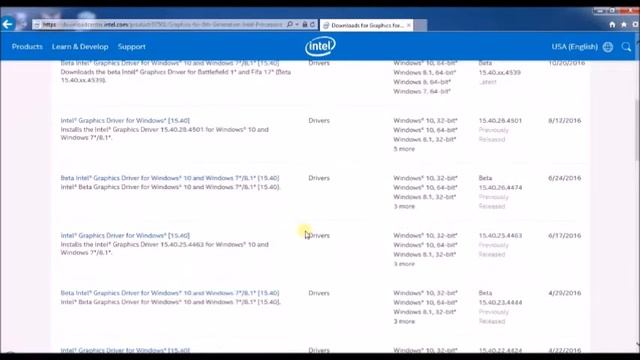Select the Downloads for Graphics tab
This screenshot has width=640, height=360.
click(366, 25)
